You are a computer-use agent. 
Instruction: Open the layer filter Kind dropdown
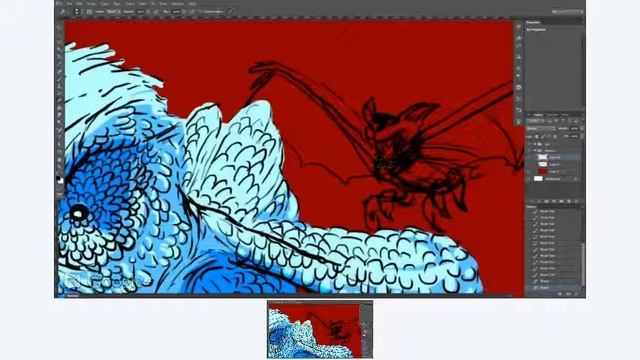535,121
